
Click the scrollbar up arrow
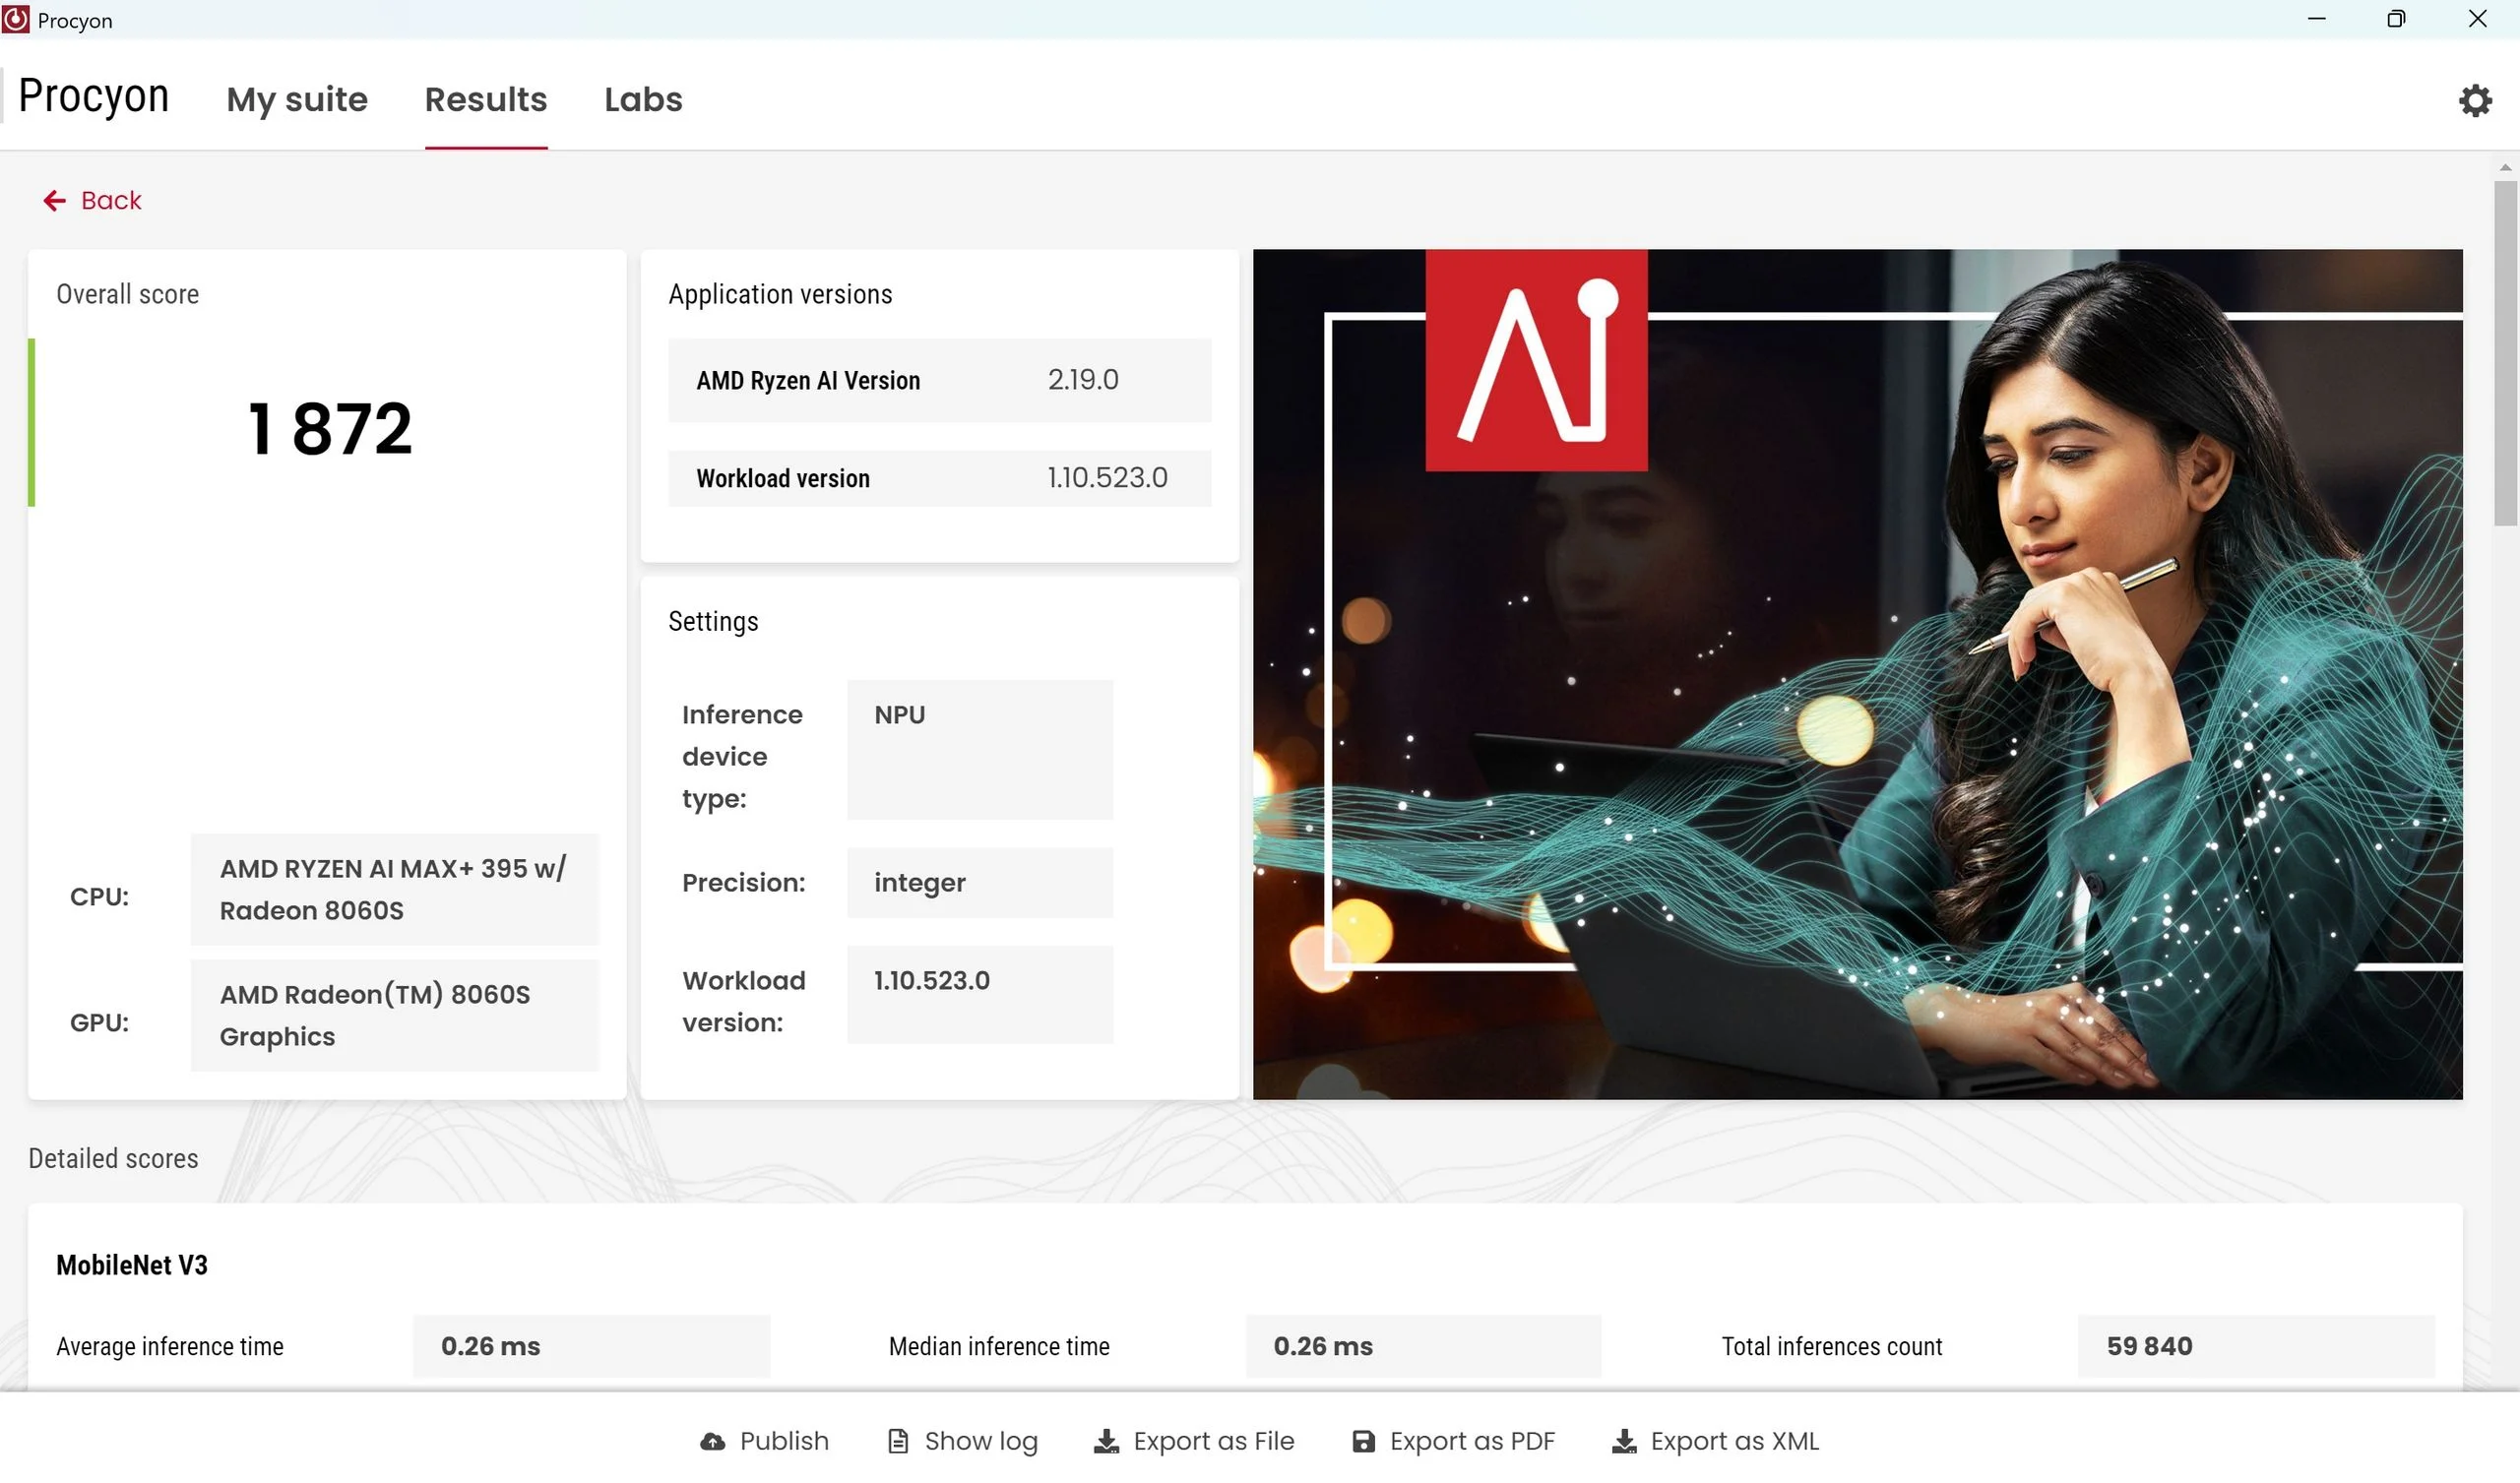(x=2504, y=167)
